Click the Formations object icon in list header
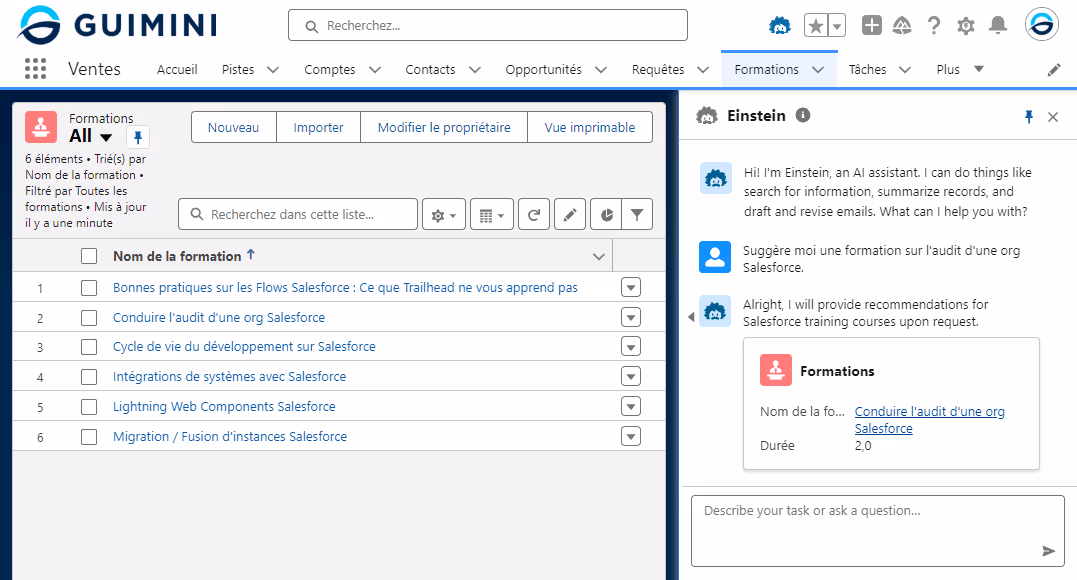This screenshot has width=1077, height=580. (41, 127)
